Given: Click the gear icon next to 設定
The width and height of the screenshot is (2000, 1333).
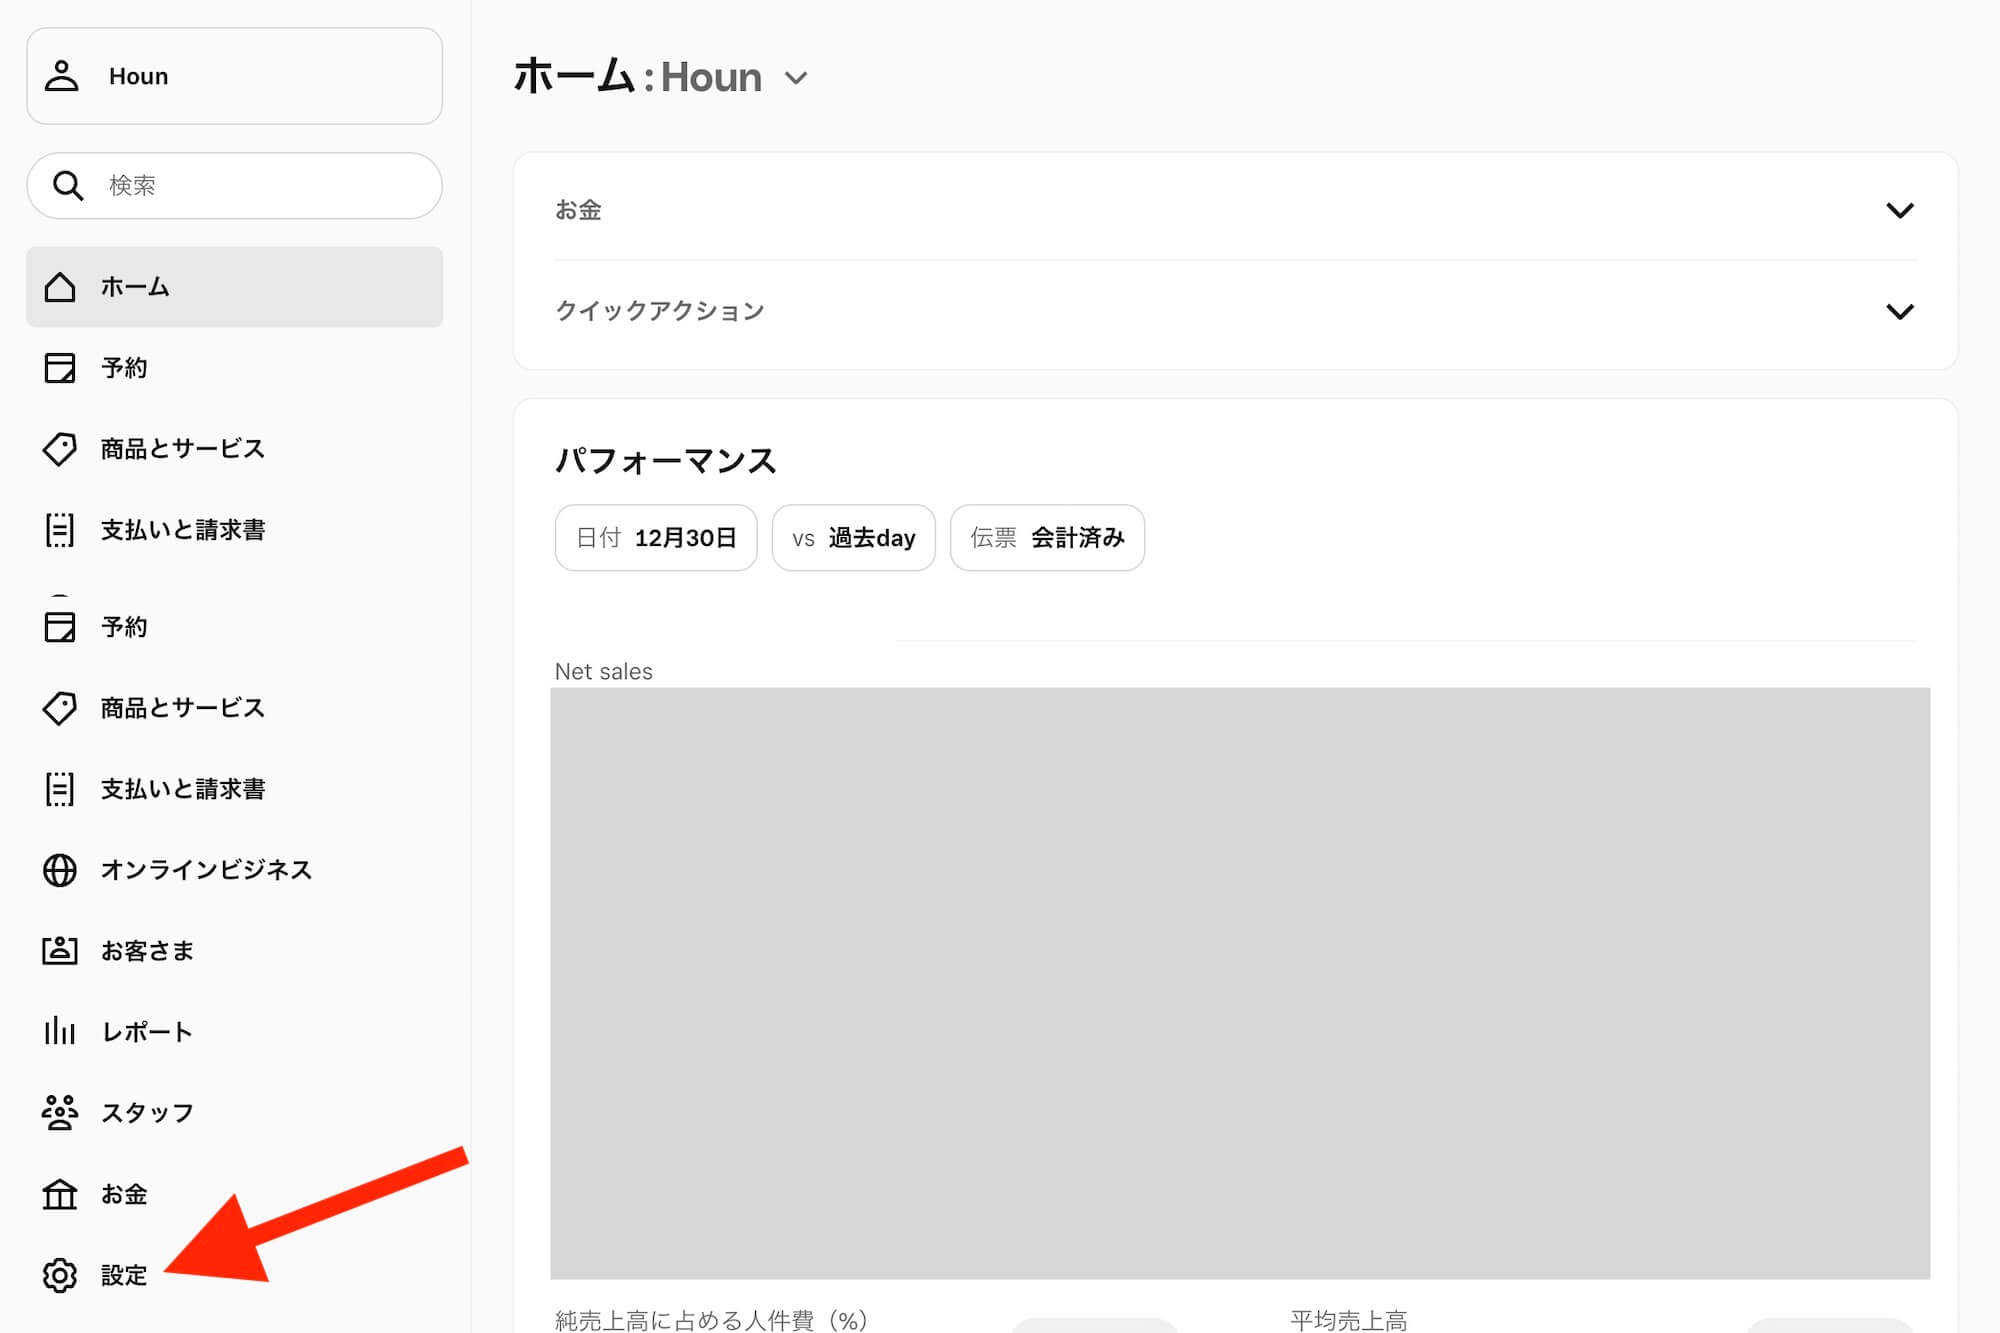Looking at the screenshot, I should pos(60,1275).
